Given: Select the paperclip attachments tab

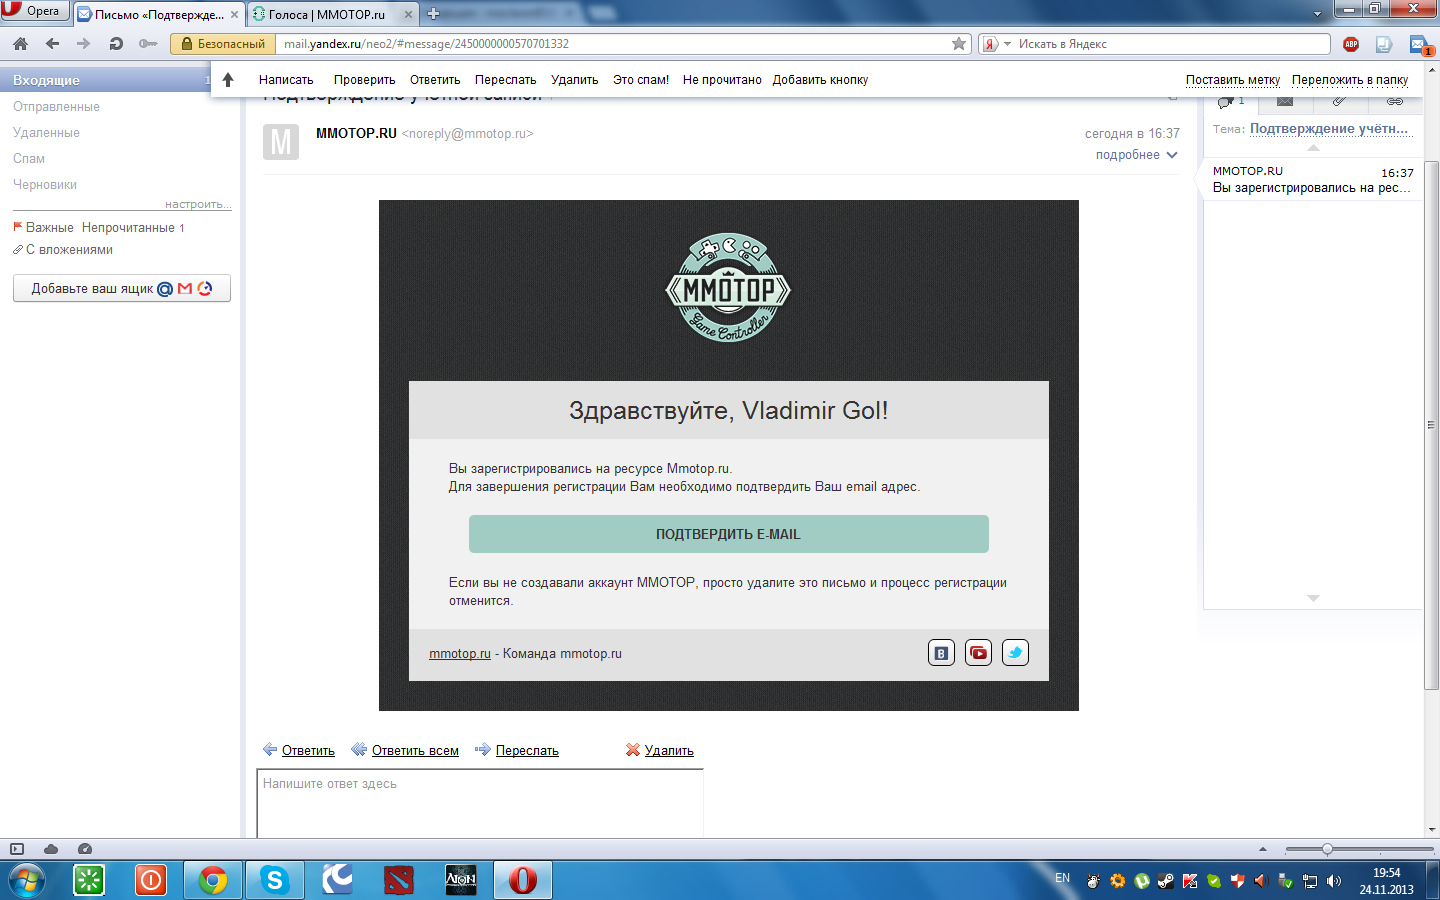Looking at the screenshot, I should (1340, 101).
